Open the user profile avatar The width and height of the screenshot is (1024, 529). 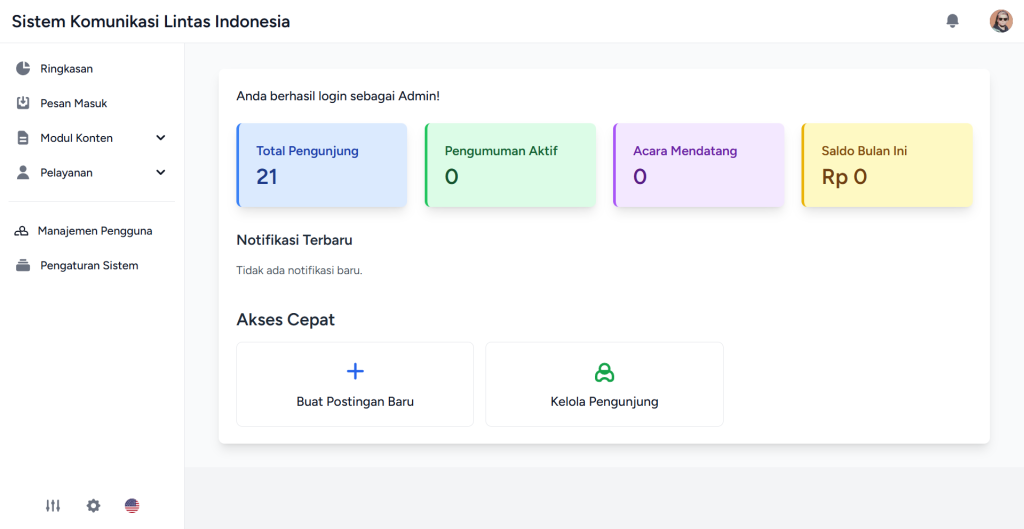coord(1000,21)
